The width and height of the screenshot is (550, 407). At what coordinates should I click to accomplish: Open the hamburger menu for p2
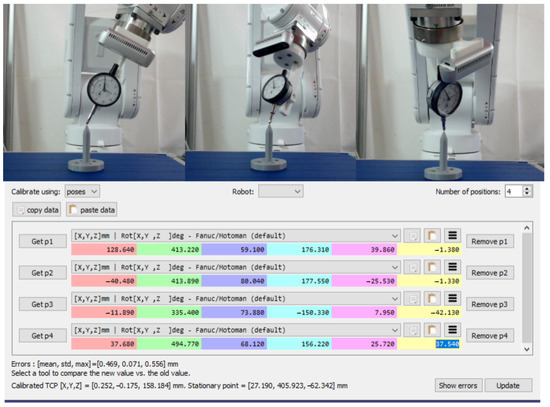click(x=452, y=267)
